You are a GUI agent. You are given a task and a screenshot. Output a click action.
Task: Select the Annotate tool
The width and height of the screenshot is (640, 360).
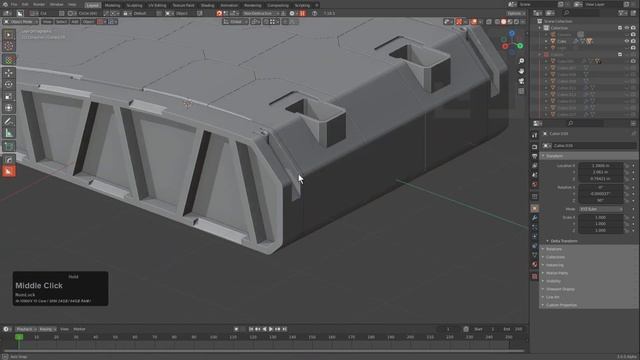click(x=9, y=121)
